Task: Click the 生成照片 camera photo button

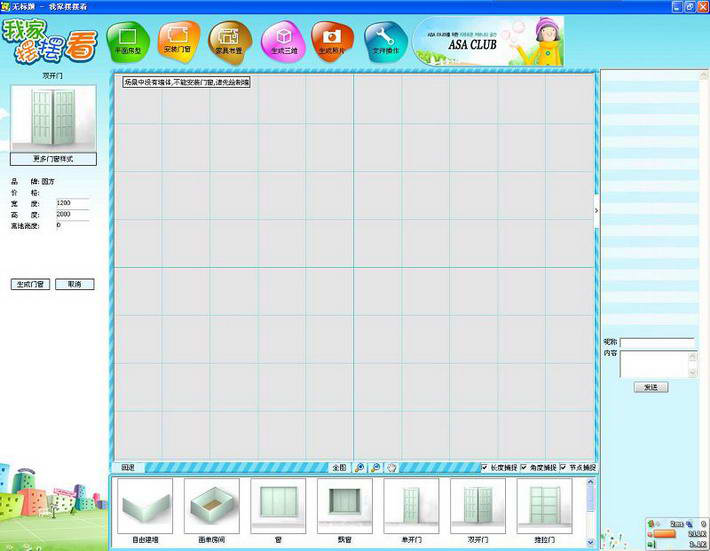Action: (x=332, y=42)
